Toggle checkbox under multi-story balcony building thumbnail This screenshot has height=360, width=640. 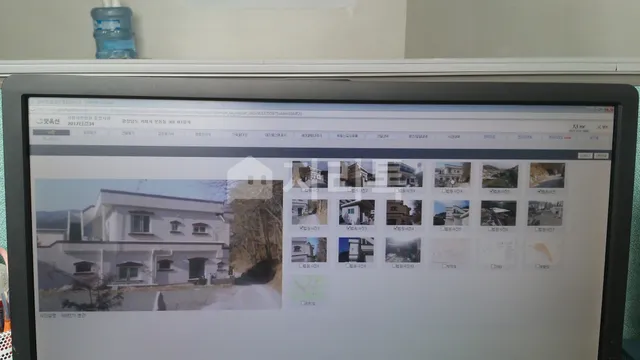(x=397, y=191)
